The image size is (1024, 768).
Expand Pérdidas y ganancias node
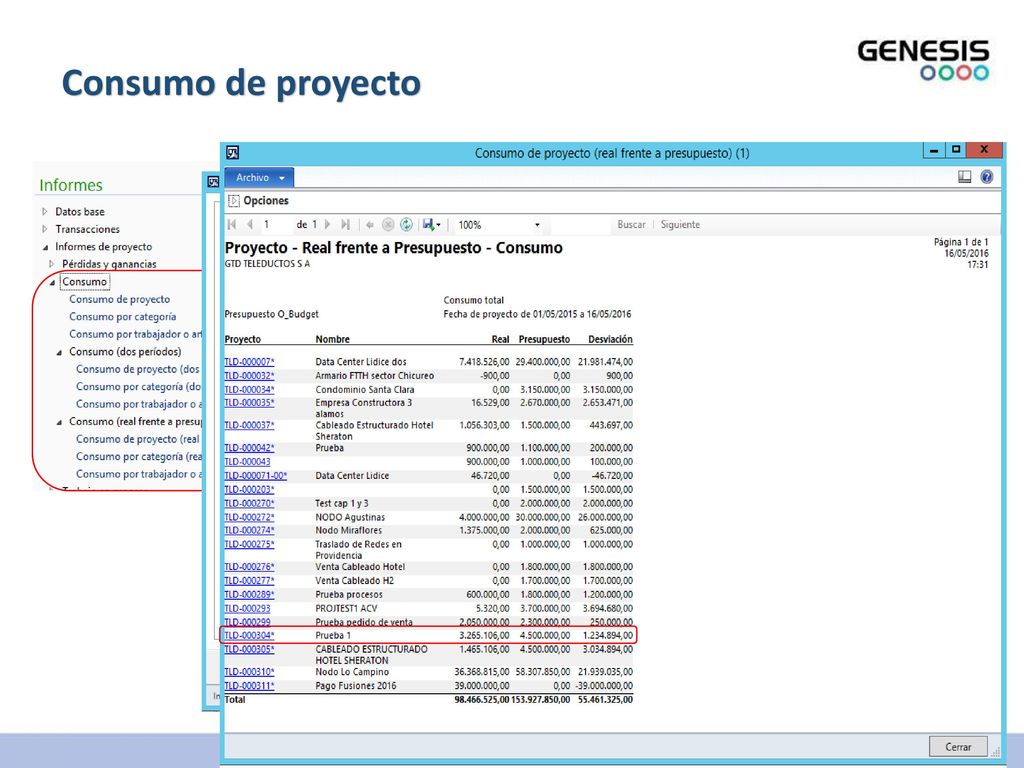point(52,264)
